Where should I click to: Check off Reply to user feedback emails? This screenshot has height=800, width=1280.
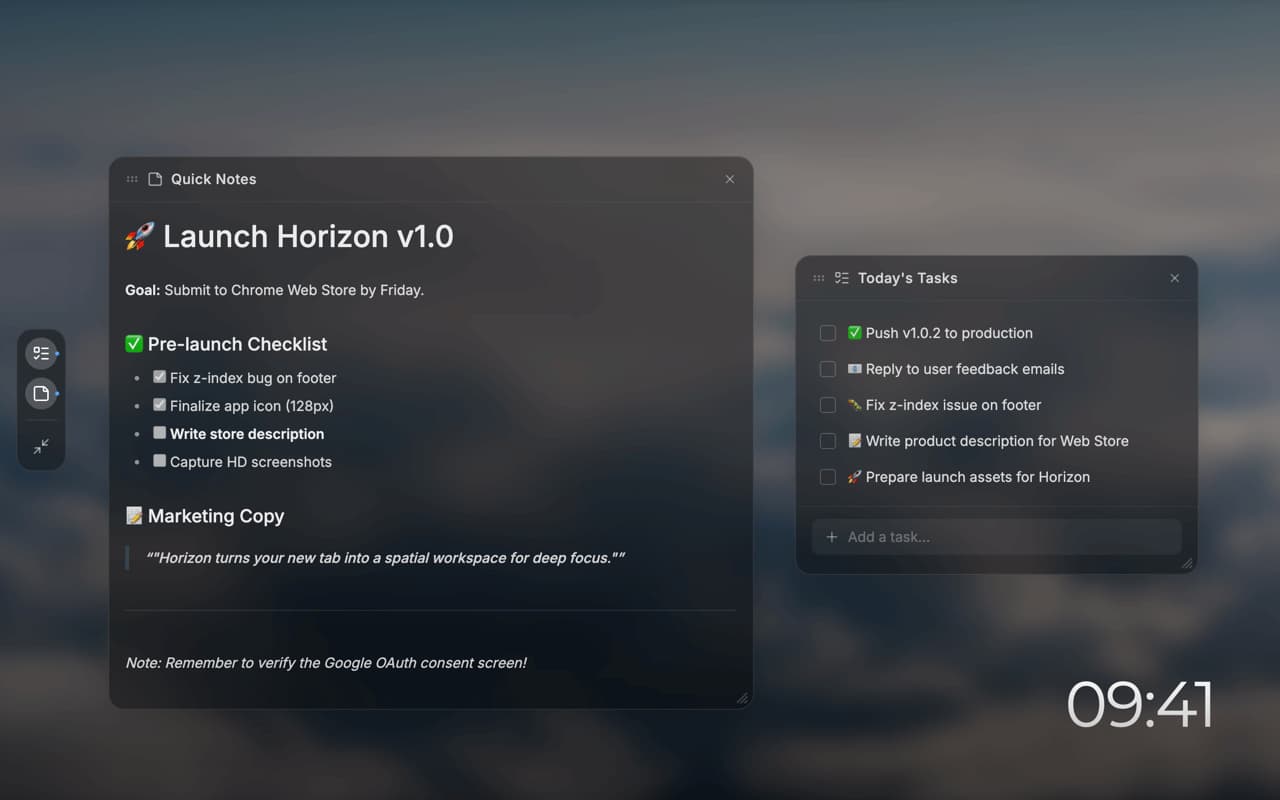828,369
